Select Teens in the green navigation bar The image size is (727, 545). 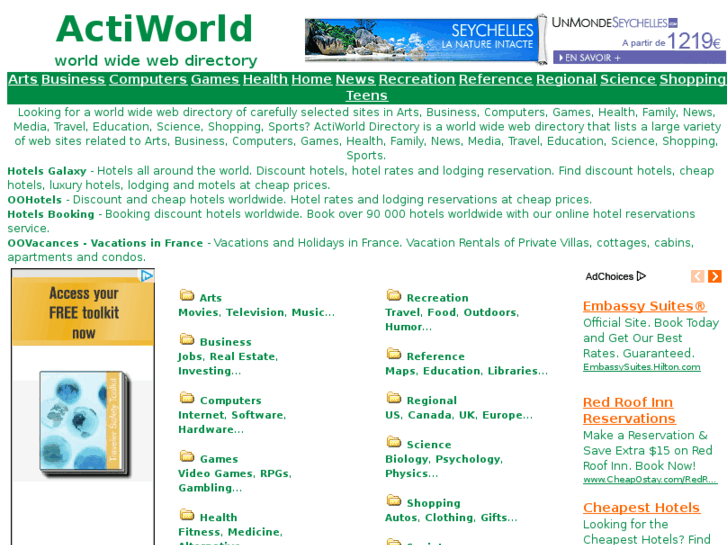coord(367,96)
